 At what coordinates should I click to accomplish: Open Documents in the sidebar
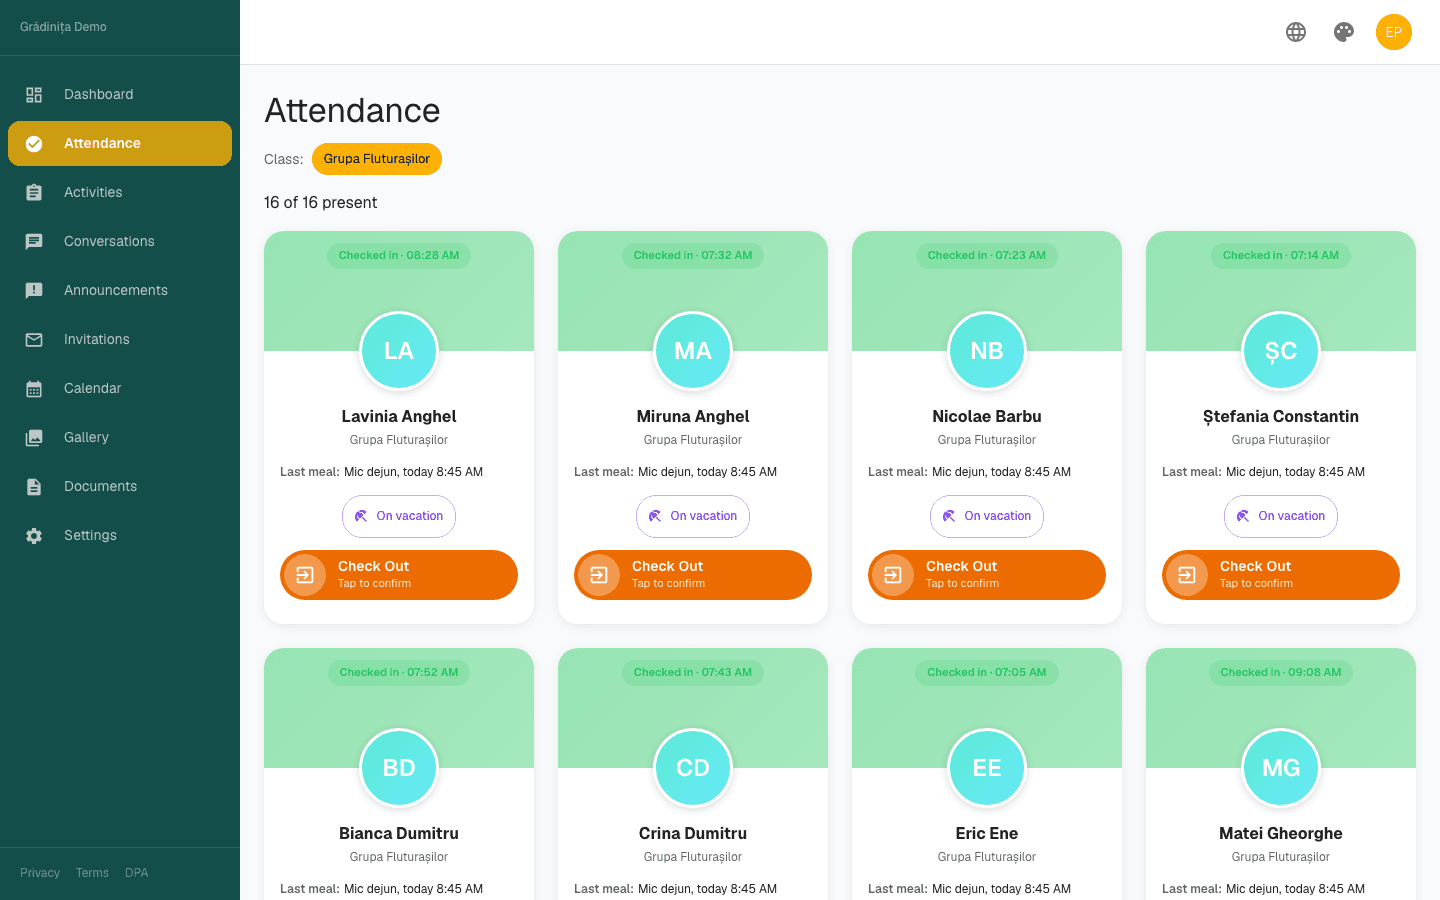click(x=120, y=487)
